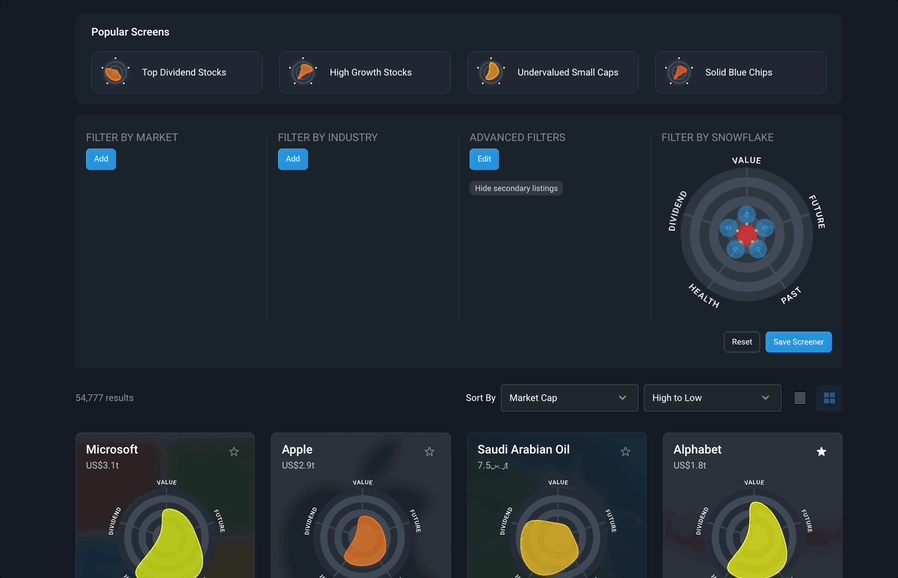Open the High Growth Stocks screen
Viewport: 898px width, 578px height.
(x=365, y=72)
